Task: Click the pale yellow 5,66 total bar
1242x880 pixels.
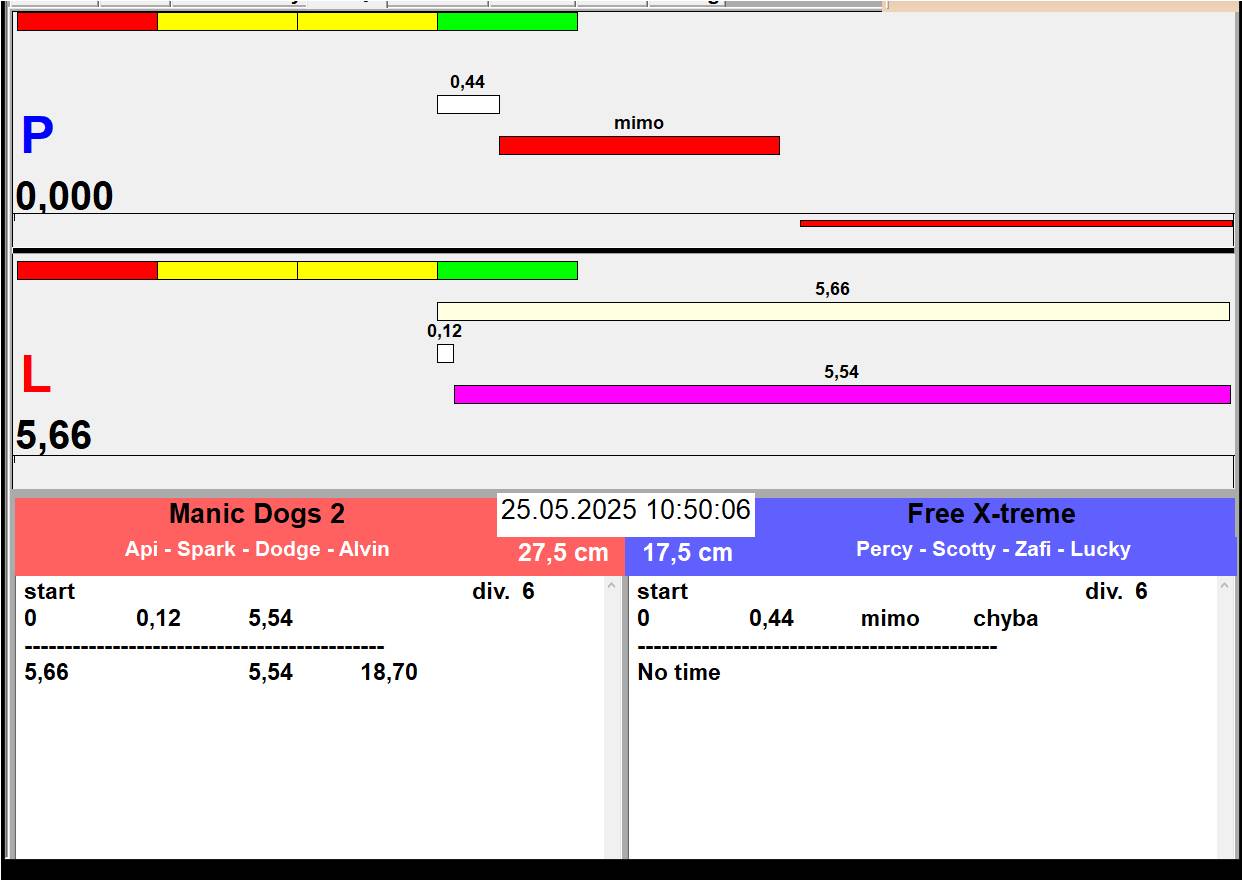Action: coord(833,311)
